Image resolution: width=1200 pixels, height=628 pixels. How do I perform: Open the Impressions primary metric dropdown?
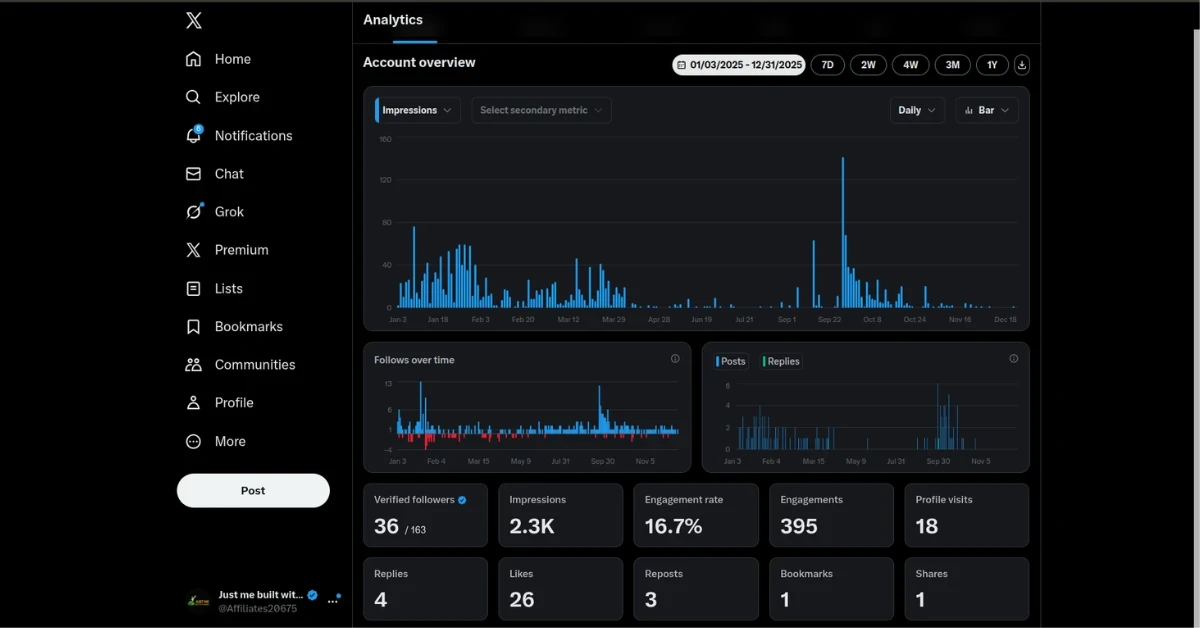tap(417, 110)
